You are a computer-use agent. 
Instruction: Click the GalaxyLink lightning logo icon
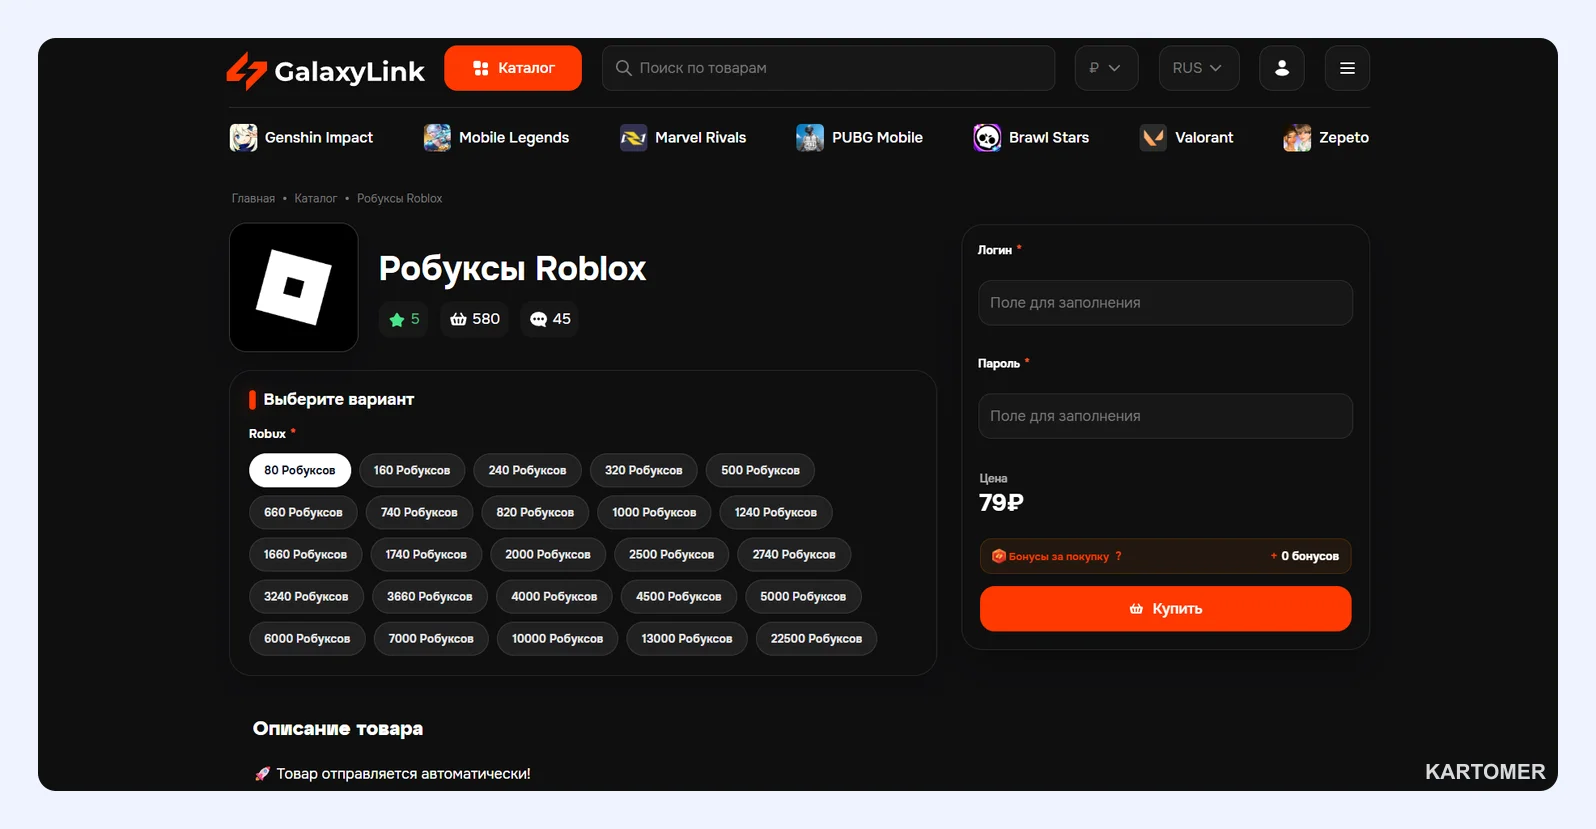tap(246, 70)
